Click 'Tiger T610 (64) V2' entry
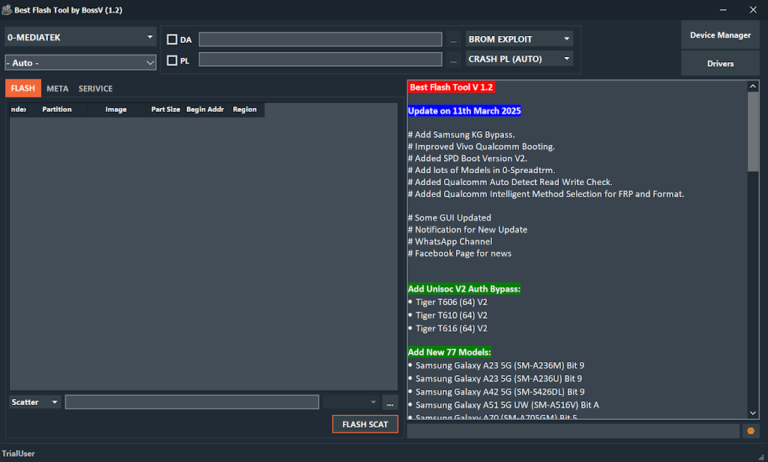Screen dimensions: 768x462 [x=451, y=316]
